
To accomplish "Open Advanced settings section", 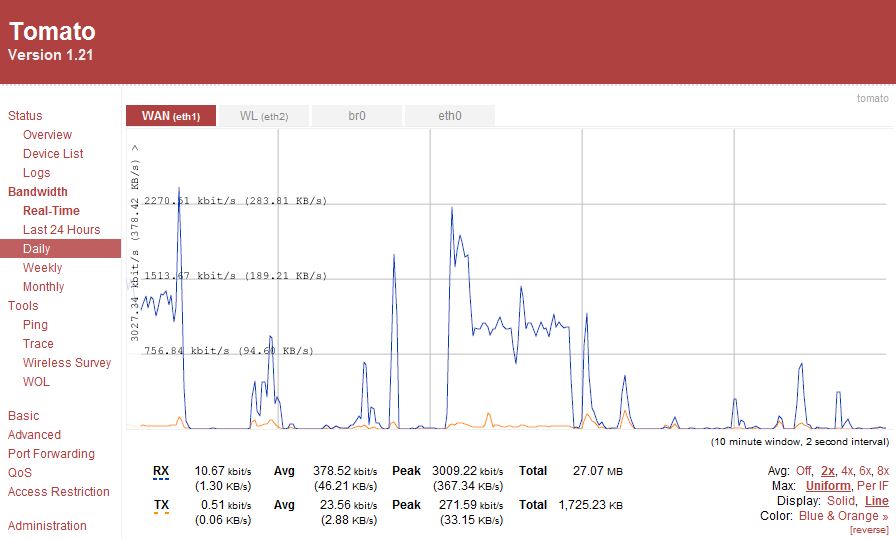I will (x=34, y=434).
